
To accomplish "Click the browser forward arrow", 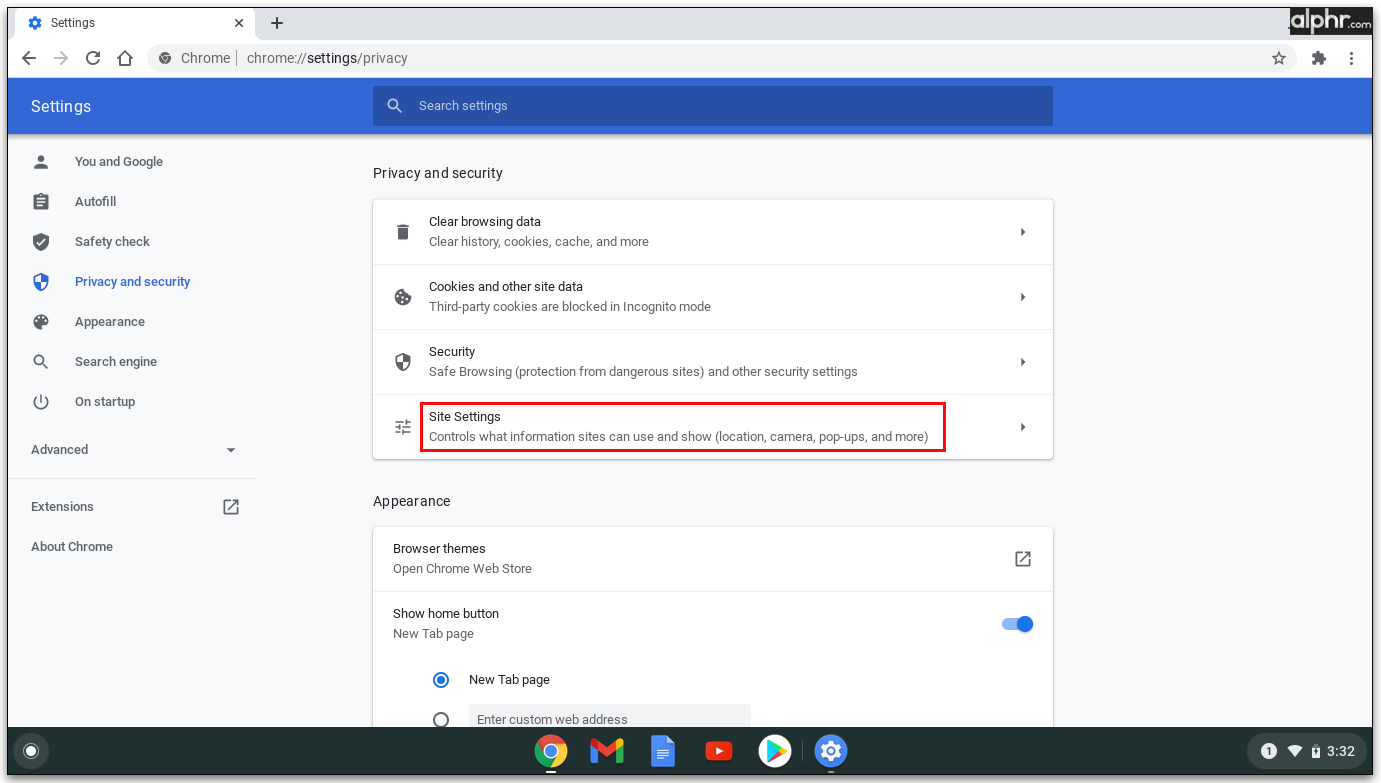I will pos(61,58).
